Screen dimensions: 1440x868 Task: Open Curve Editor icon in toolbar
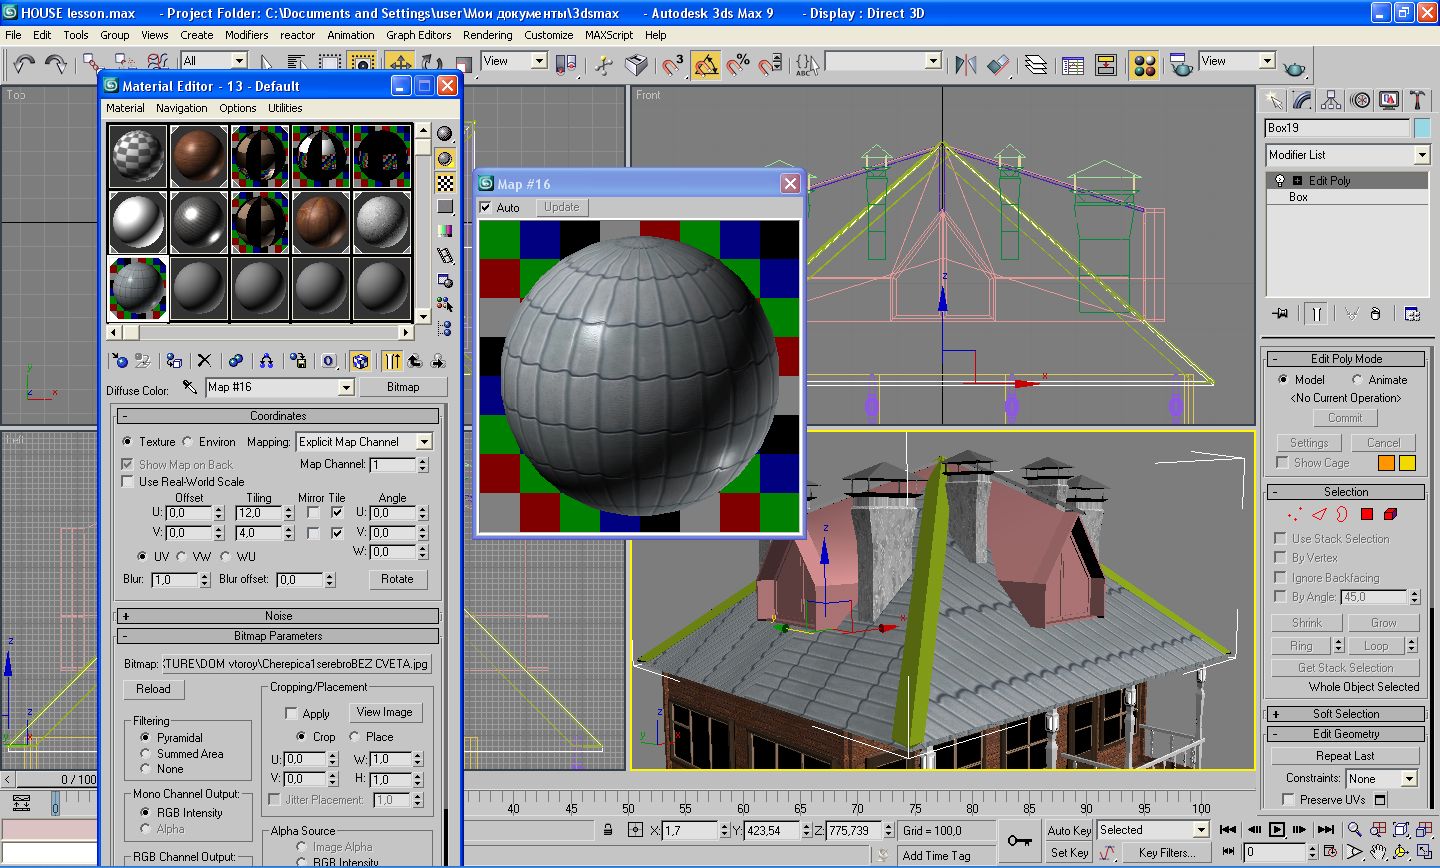pos(1073,65)
